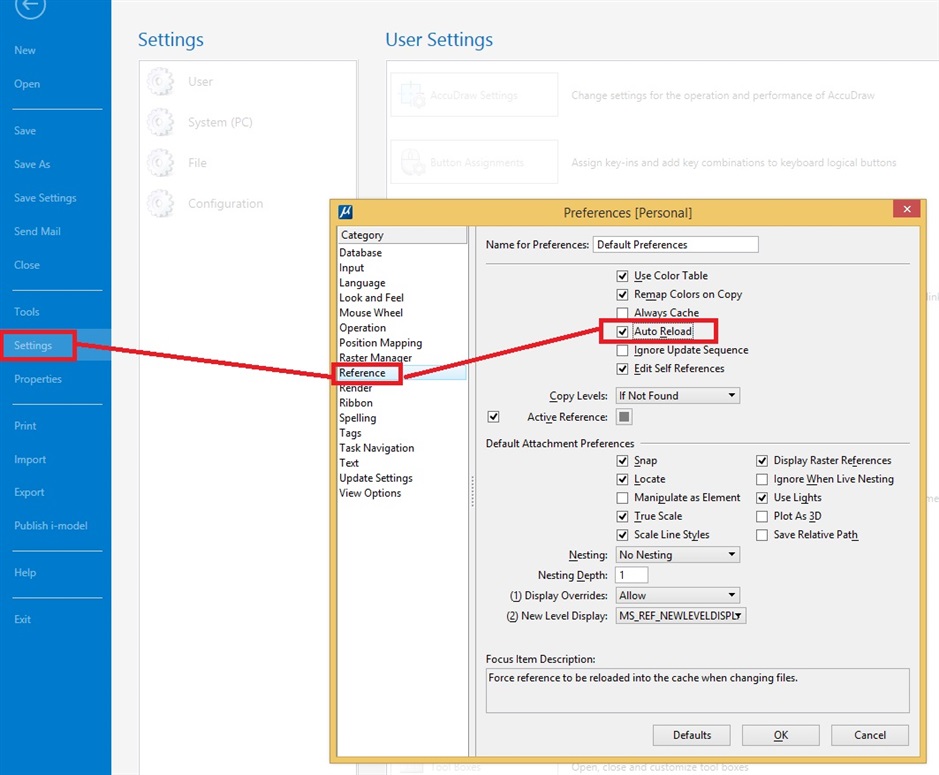Image resolution: width=939 pixels, height=775 pixels.
Task: Enable Plot As 3D checkbox
Action: 762,516
